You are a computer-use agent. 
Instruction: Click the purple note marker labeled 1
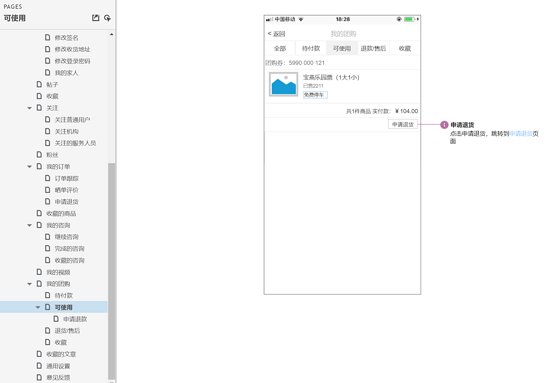pos(444,125)
